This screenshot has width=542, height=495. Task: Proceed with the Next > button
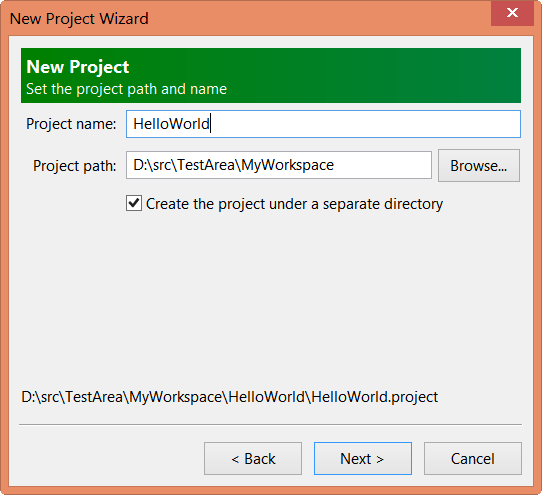(x=363, y=458)
